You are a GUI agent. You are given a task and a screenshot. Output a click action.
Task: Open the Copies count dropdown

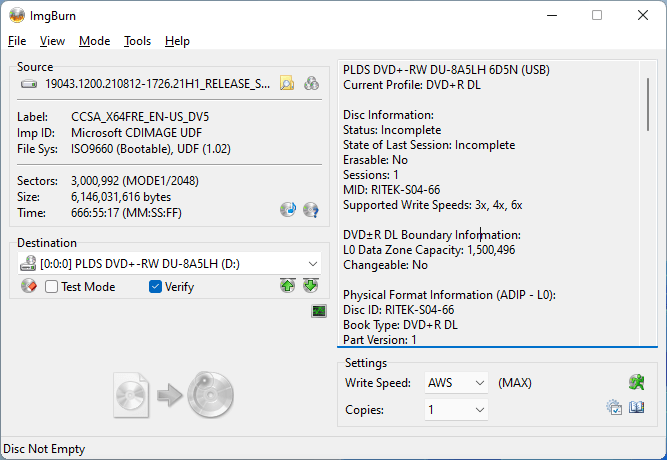click(x=479, y=410)
